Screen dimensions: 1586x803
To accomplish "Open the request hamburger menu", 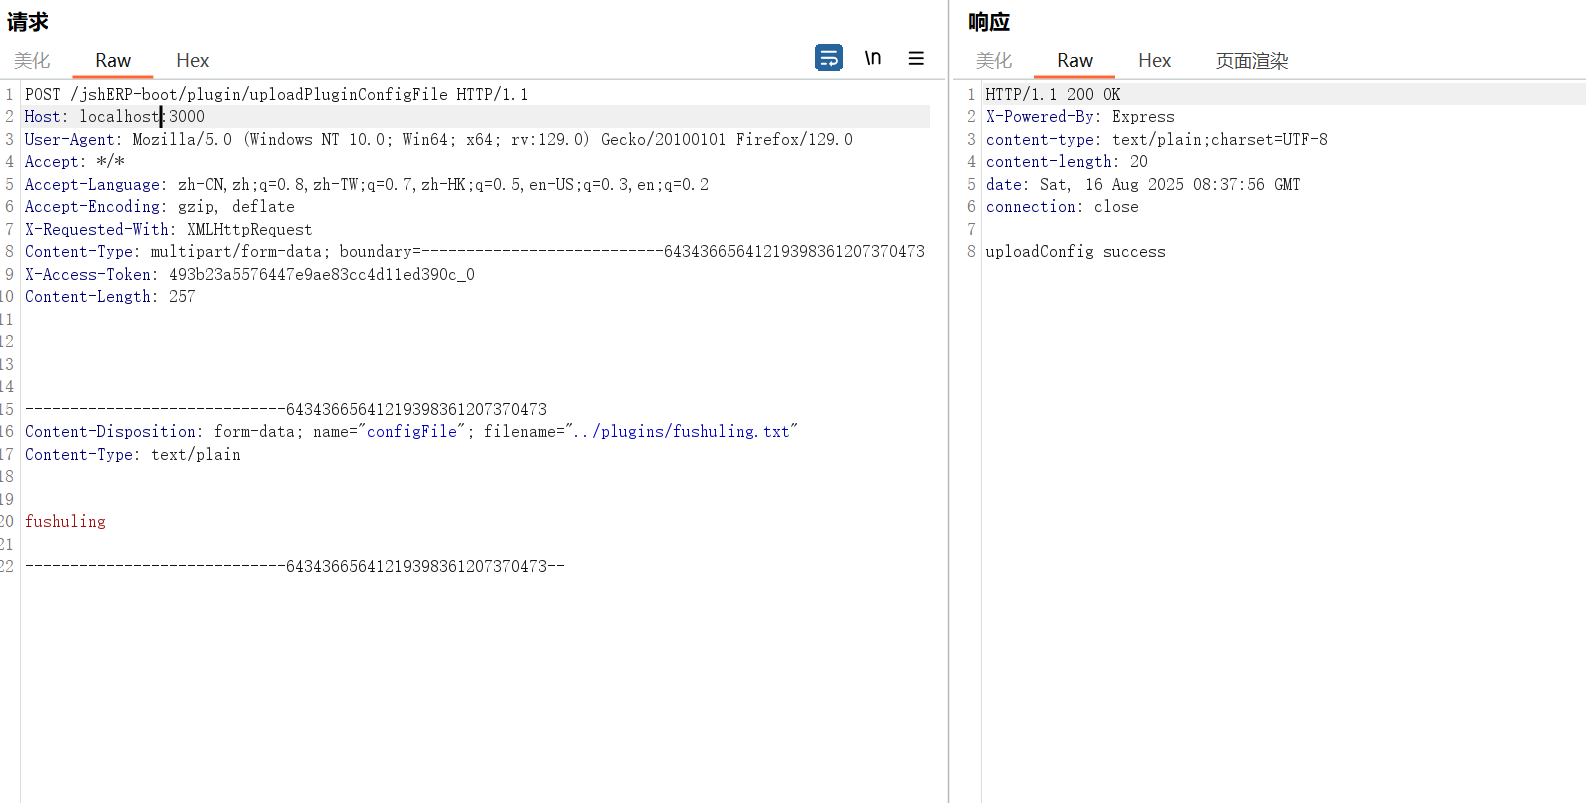I will (x=916, y=58).
